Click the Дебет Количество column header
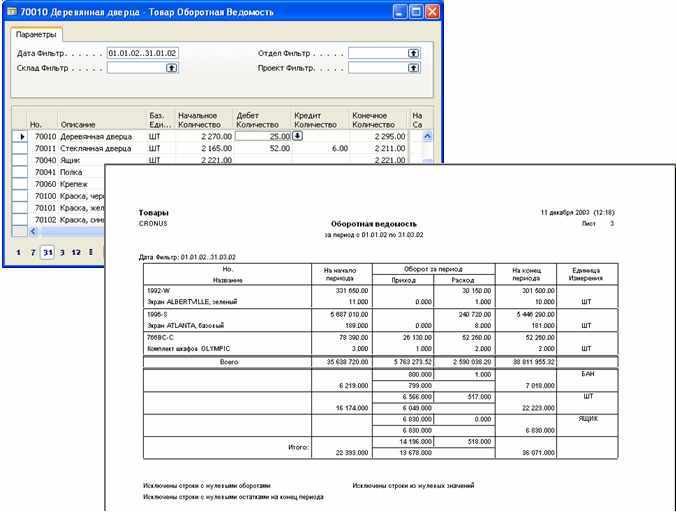This screenshot has width=676, height=512. 262,120
